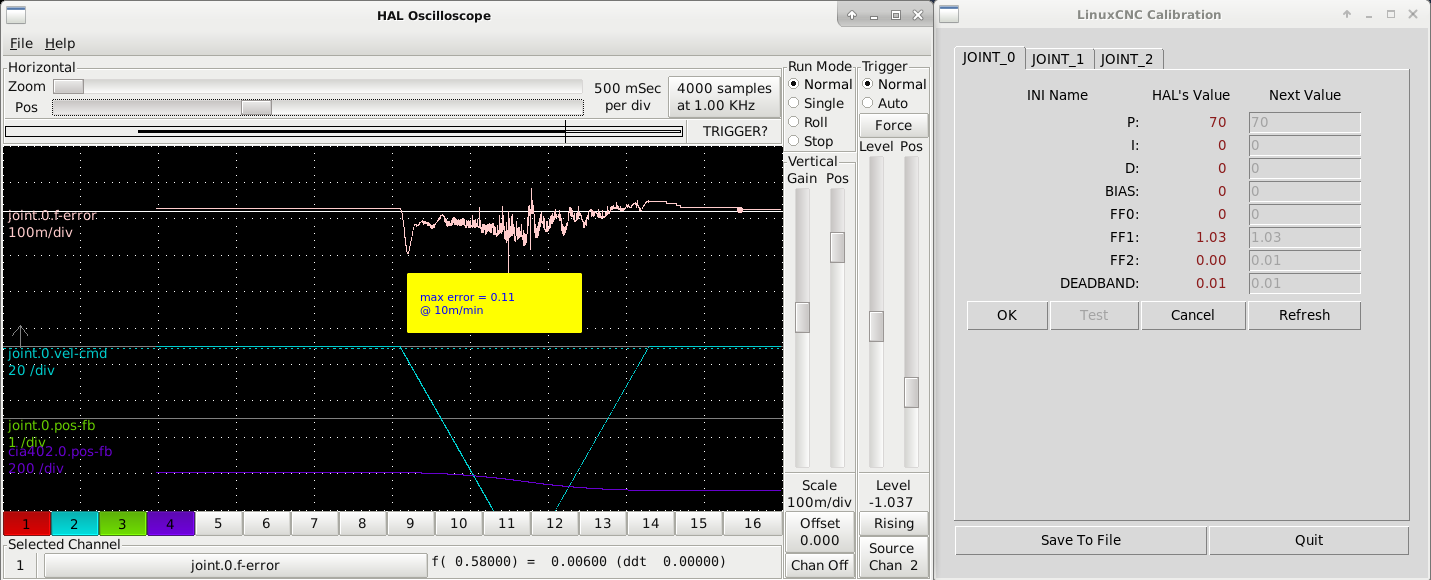1431x580 pixels.
Task: Click the FF0 next value field
Action: 1304,215
